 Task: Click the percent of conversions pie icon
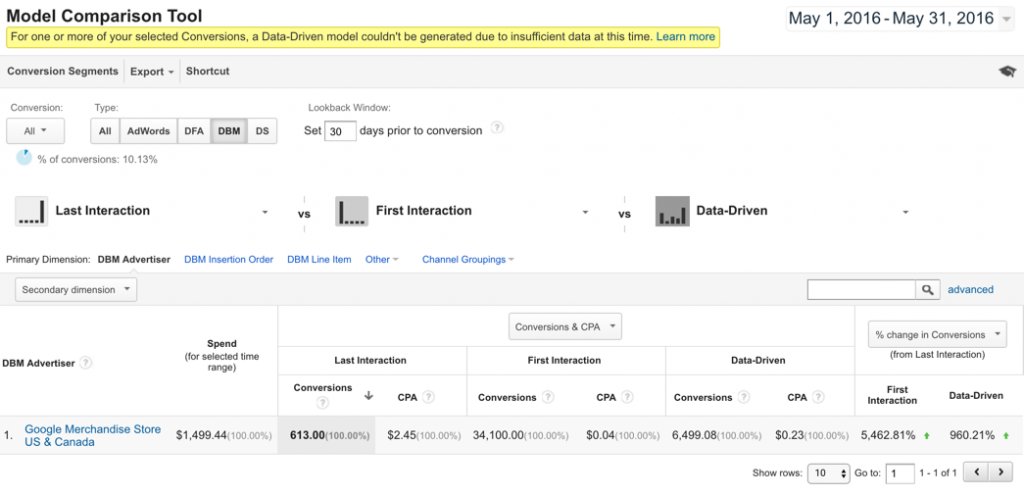[x=24, y=158]
